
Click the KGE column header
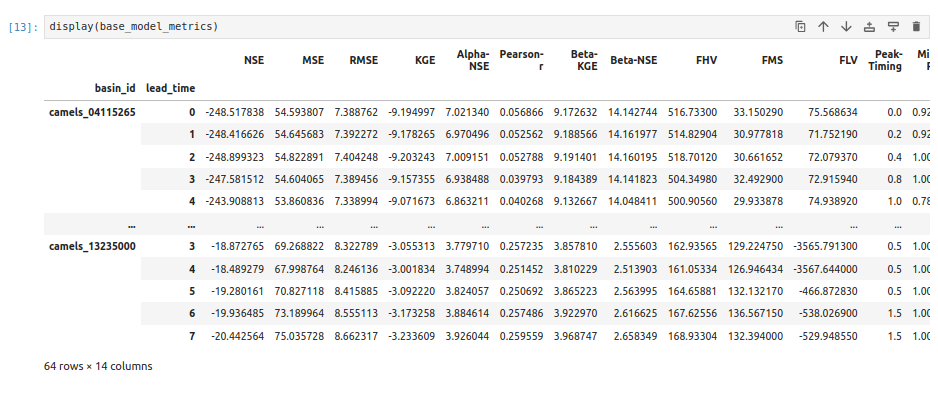click(424, 60)
